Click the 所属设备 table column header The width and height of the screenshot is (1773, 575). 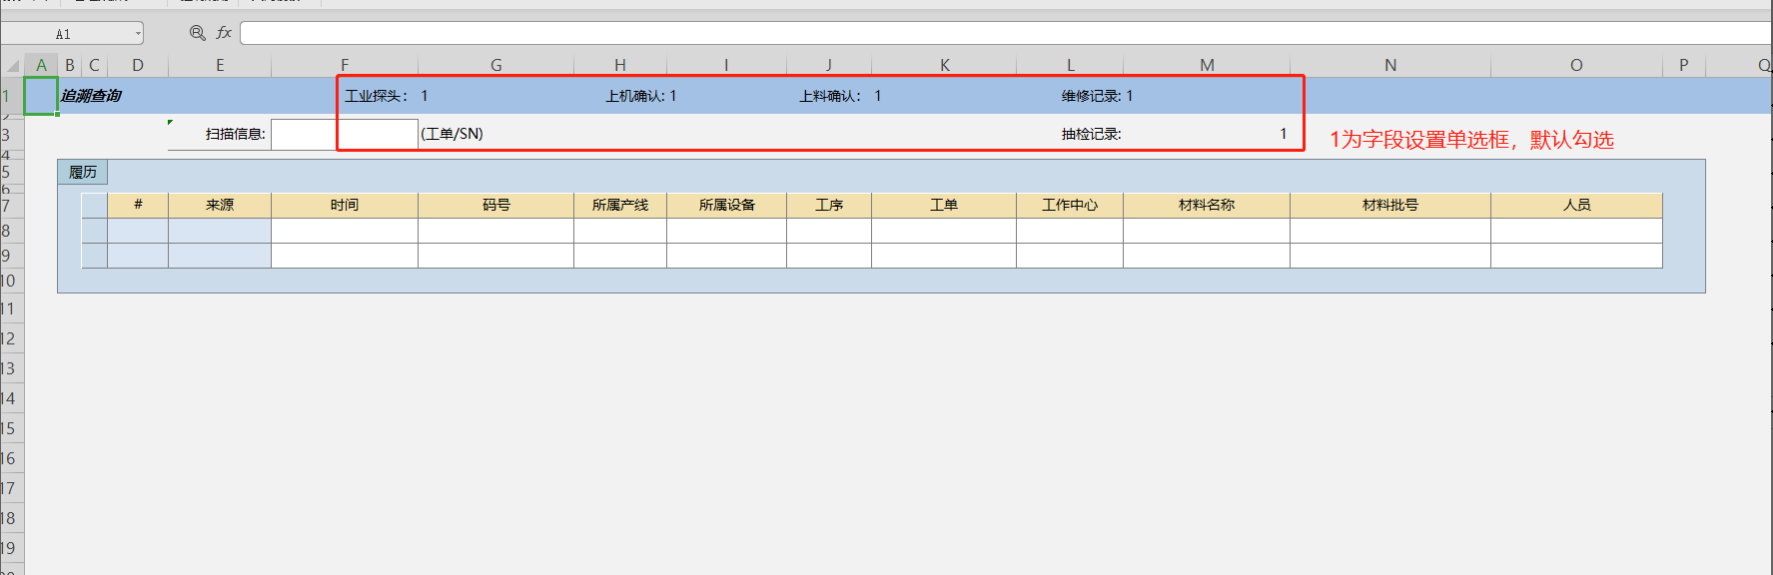click(727, 205)
